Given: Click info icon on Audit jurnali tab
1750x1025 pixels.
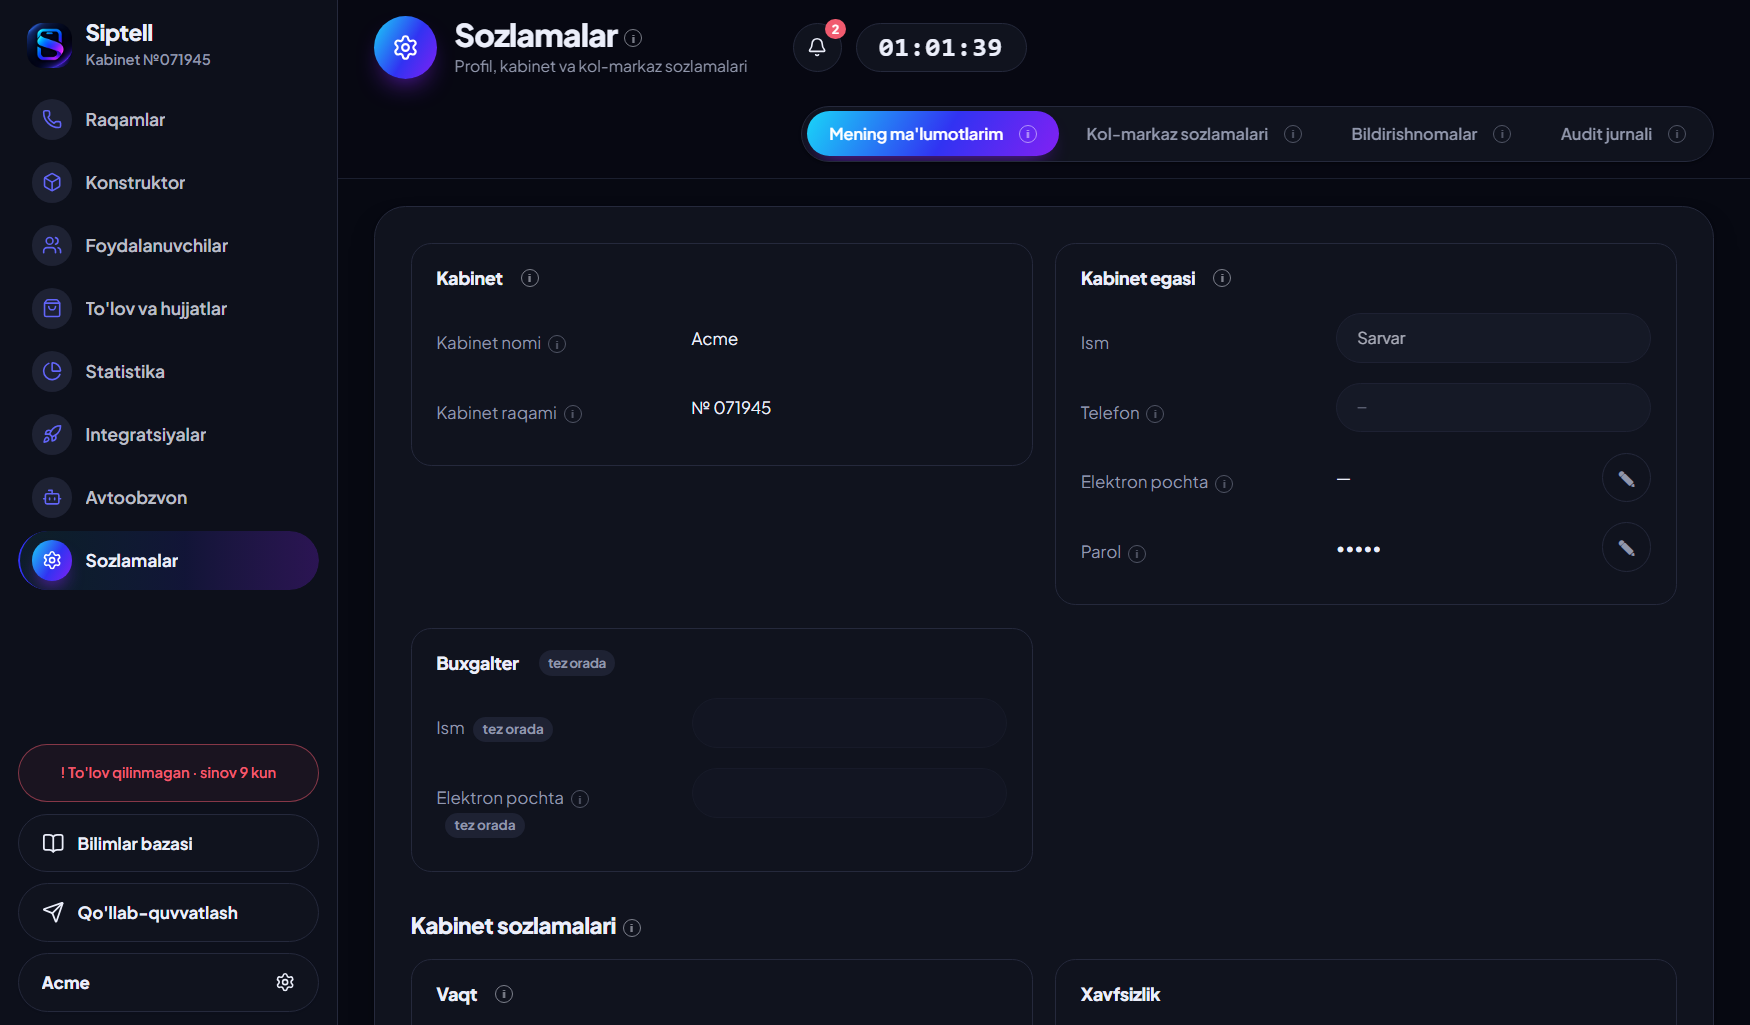Looking at the screenshot, I should [1677, 134].
